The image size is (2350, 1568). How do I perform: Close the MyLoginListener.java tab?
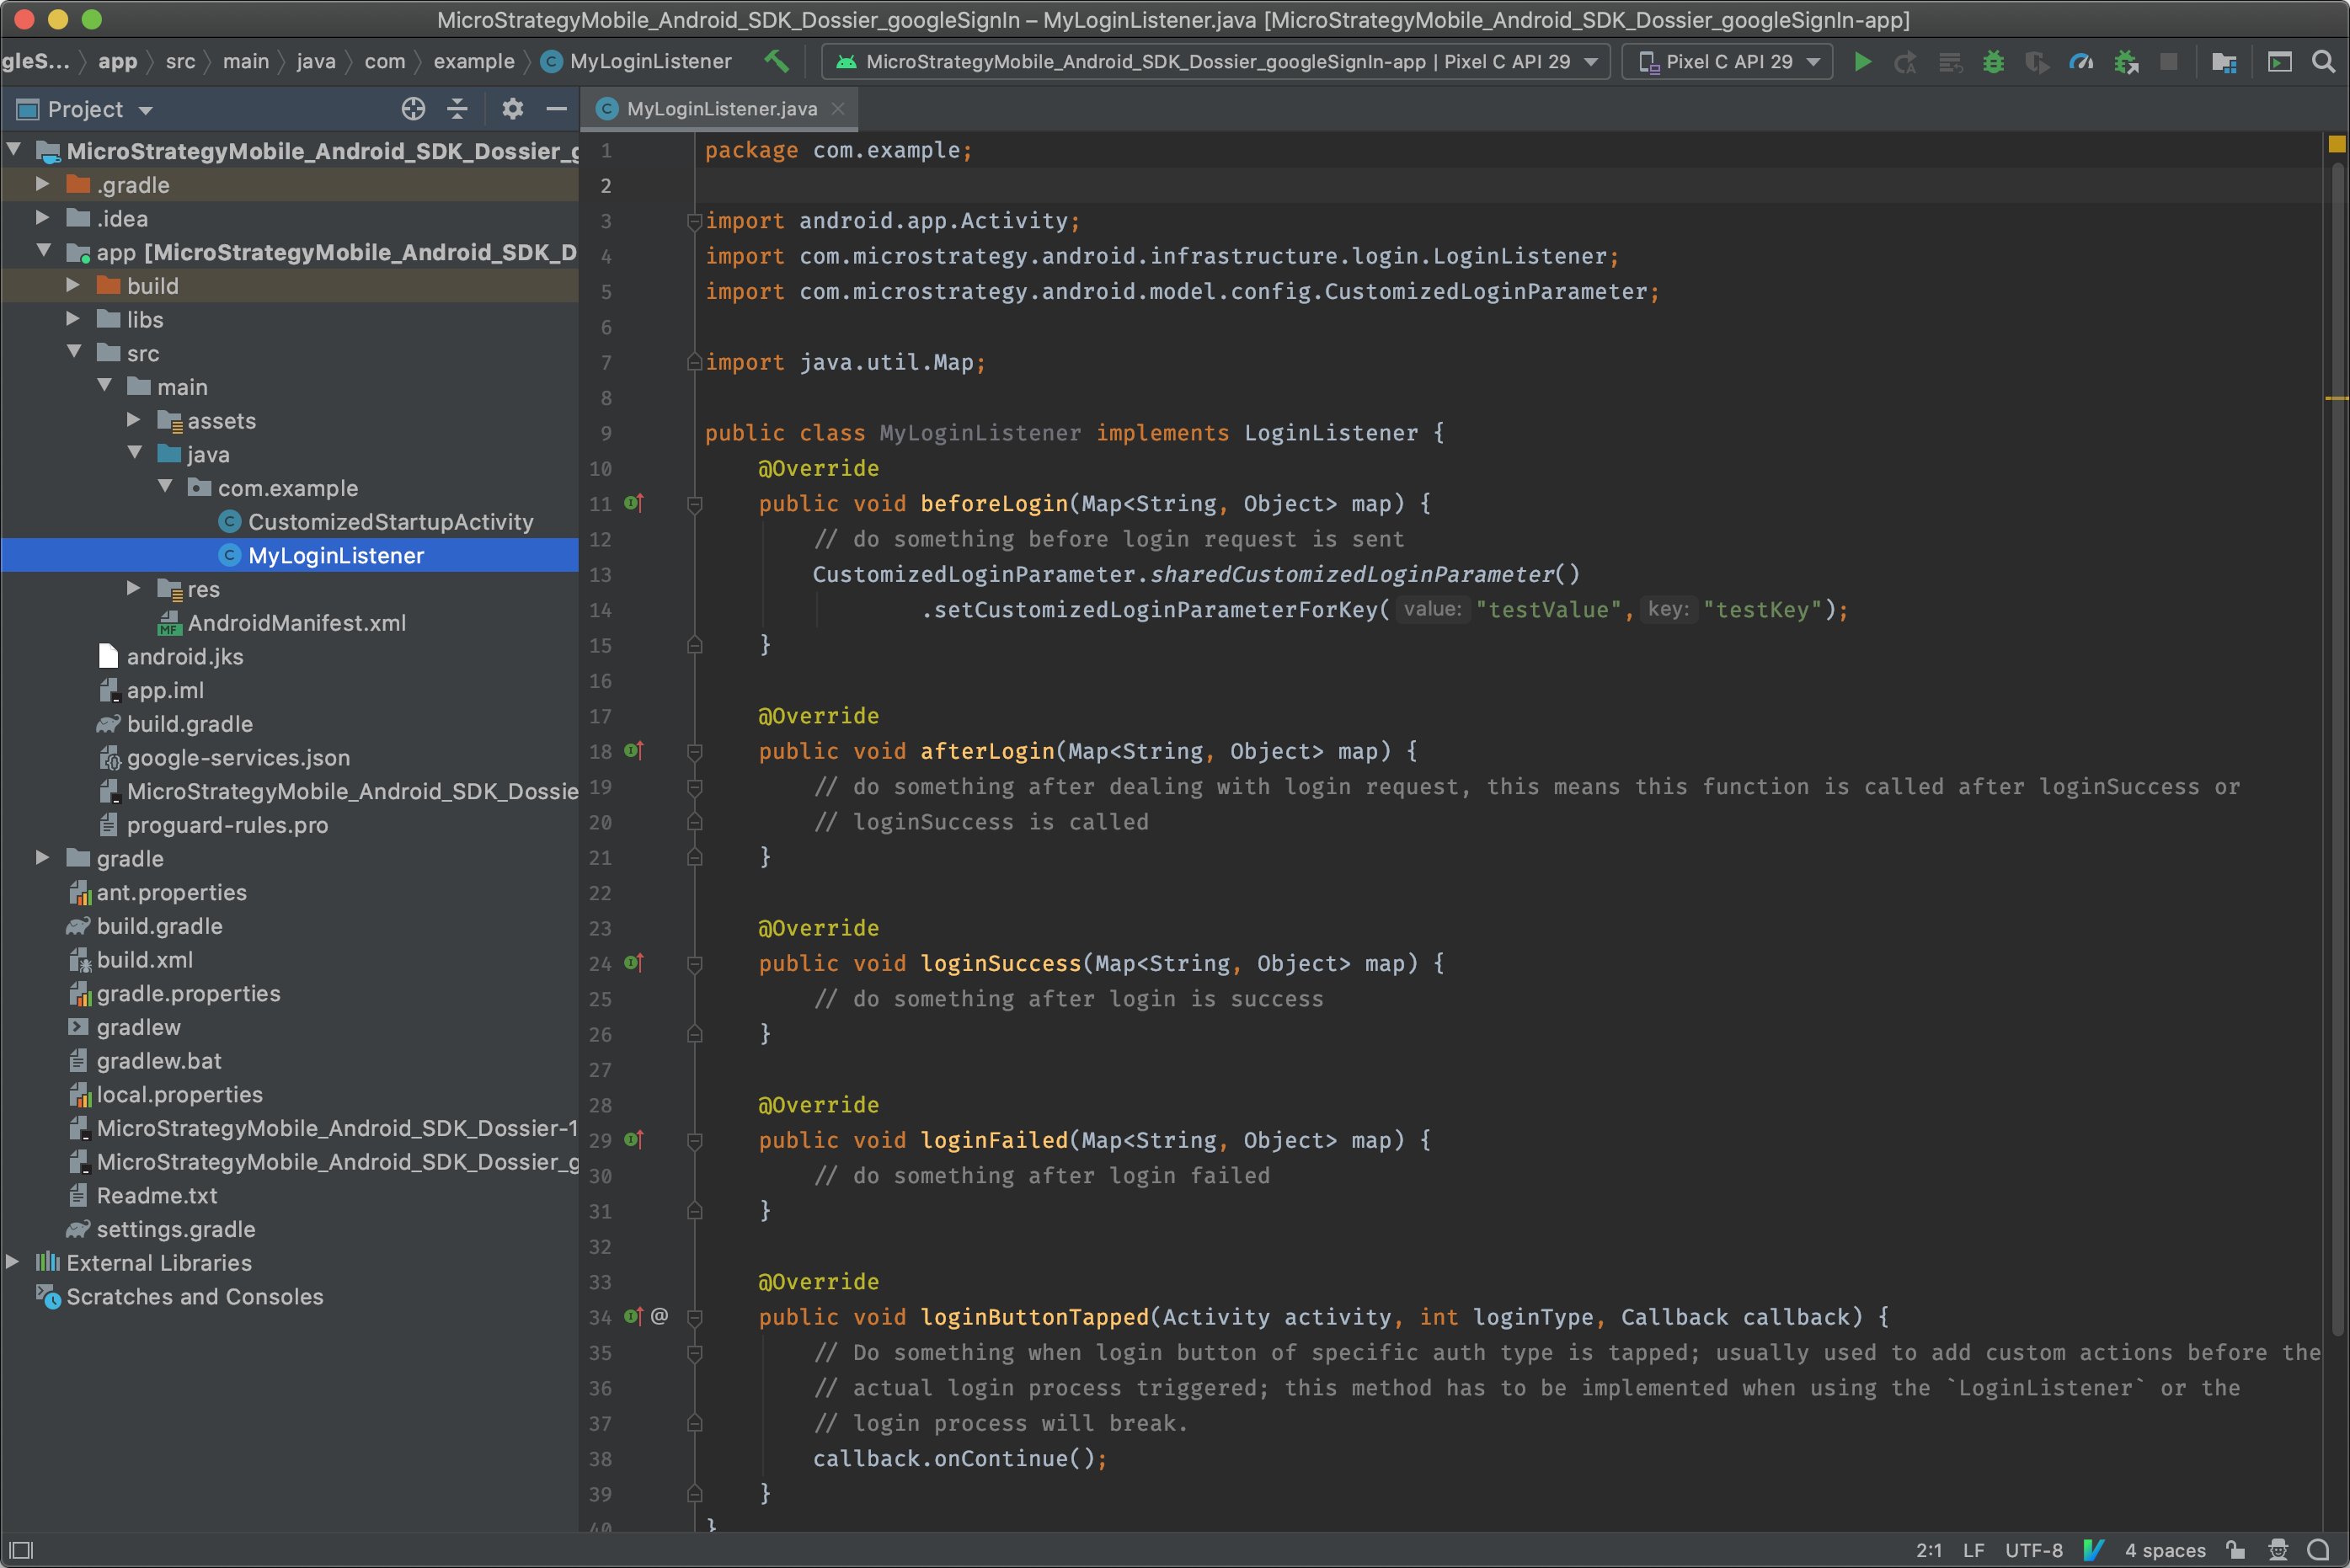click(839, 109)
